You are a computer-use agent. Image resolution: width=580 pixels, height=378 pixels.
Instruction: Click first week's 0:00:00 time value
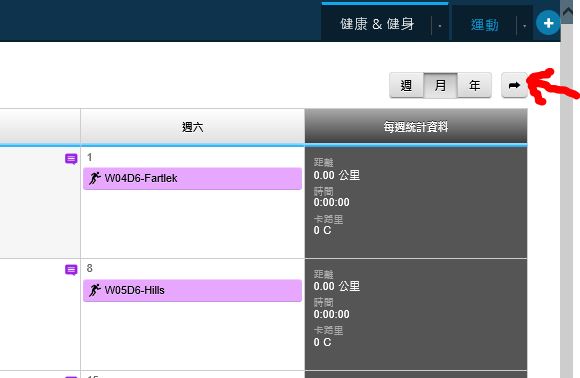(x=331, y=202)
